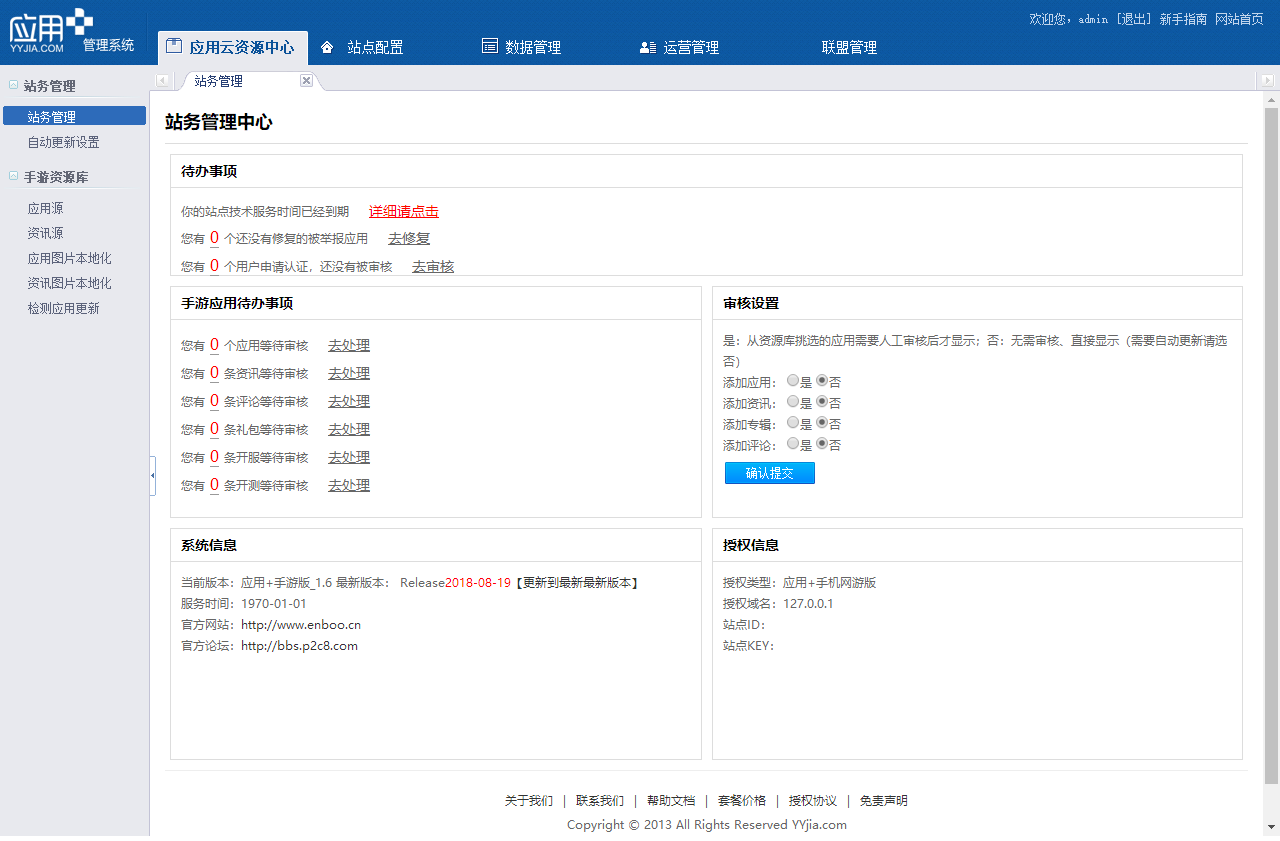
Task: Open the official forum http://bbs.p2c8.com
Action: (x=299, y=646)
